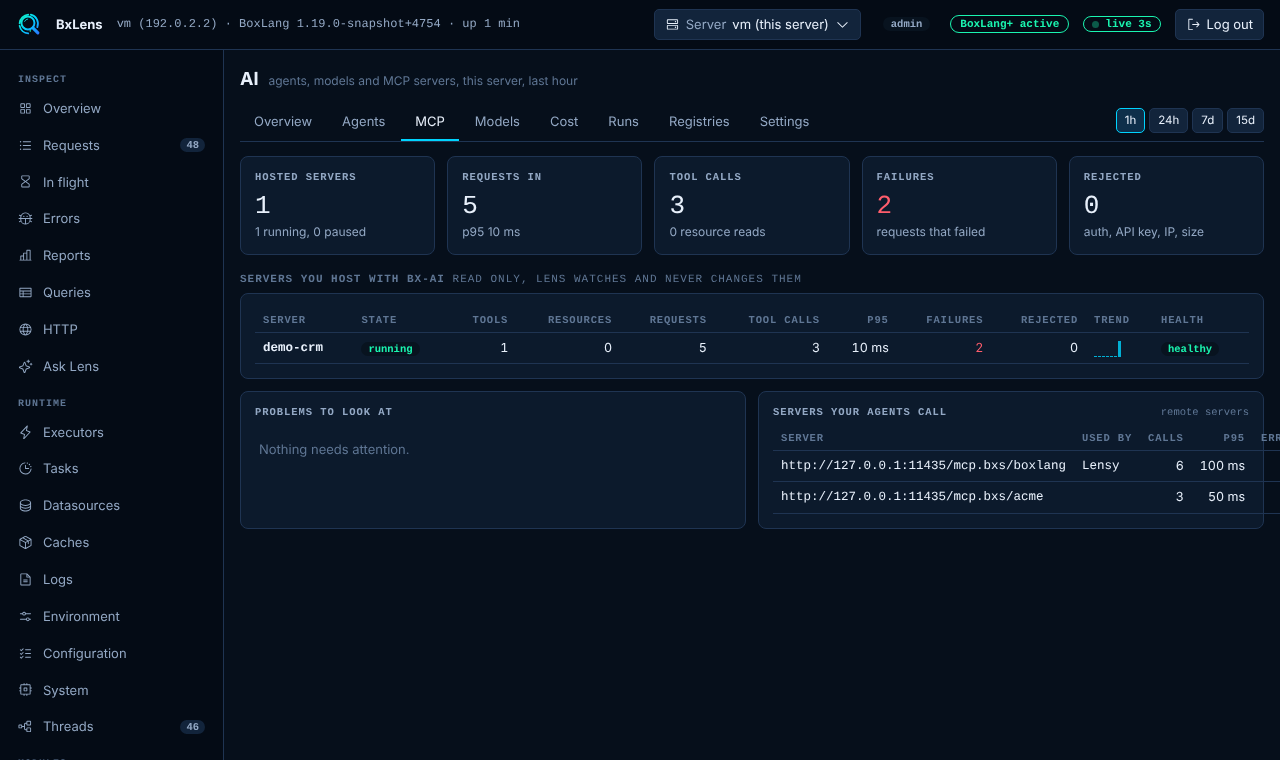
Task: Open the Registries tab
Action: [x=699, y=121]
